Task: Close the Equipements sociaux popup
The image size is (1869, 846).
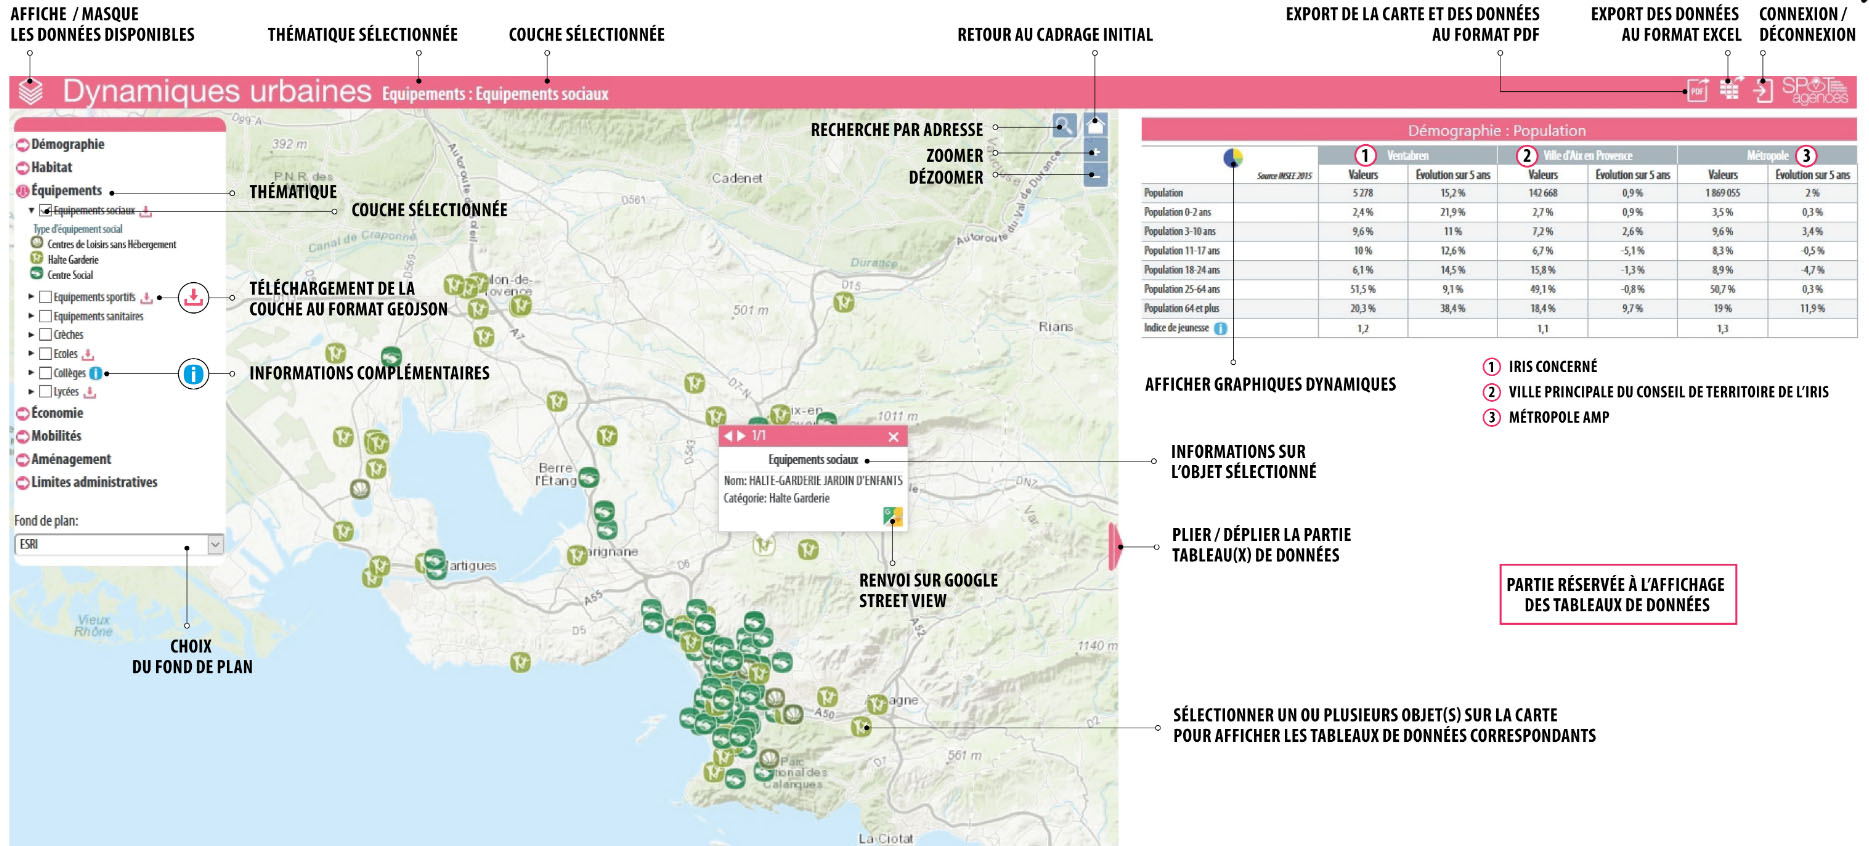Action: (x=893, y=436)
